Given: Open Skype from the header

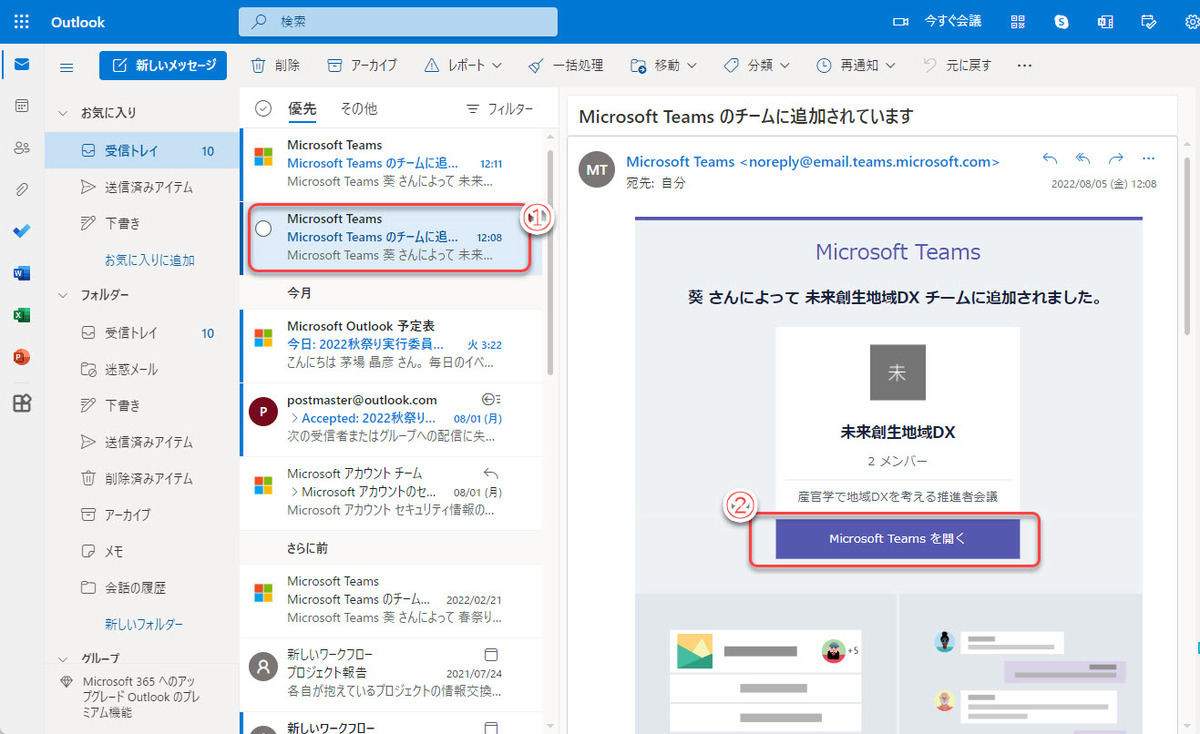Looking at the screenshot, I should [1061, 21].
